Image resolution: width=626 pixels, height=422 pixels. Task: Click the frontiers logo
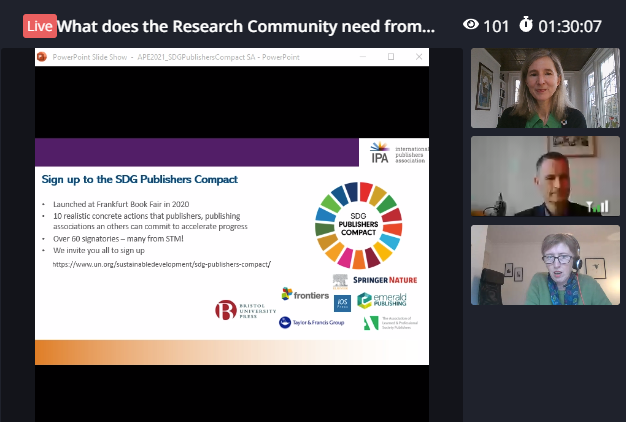pos(305,294)
